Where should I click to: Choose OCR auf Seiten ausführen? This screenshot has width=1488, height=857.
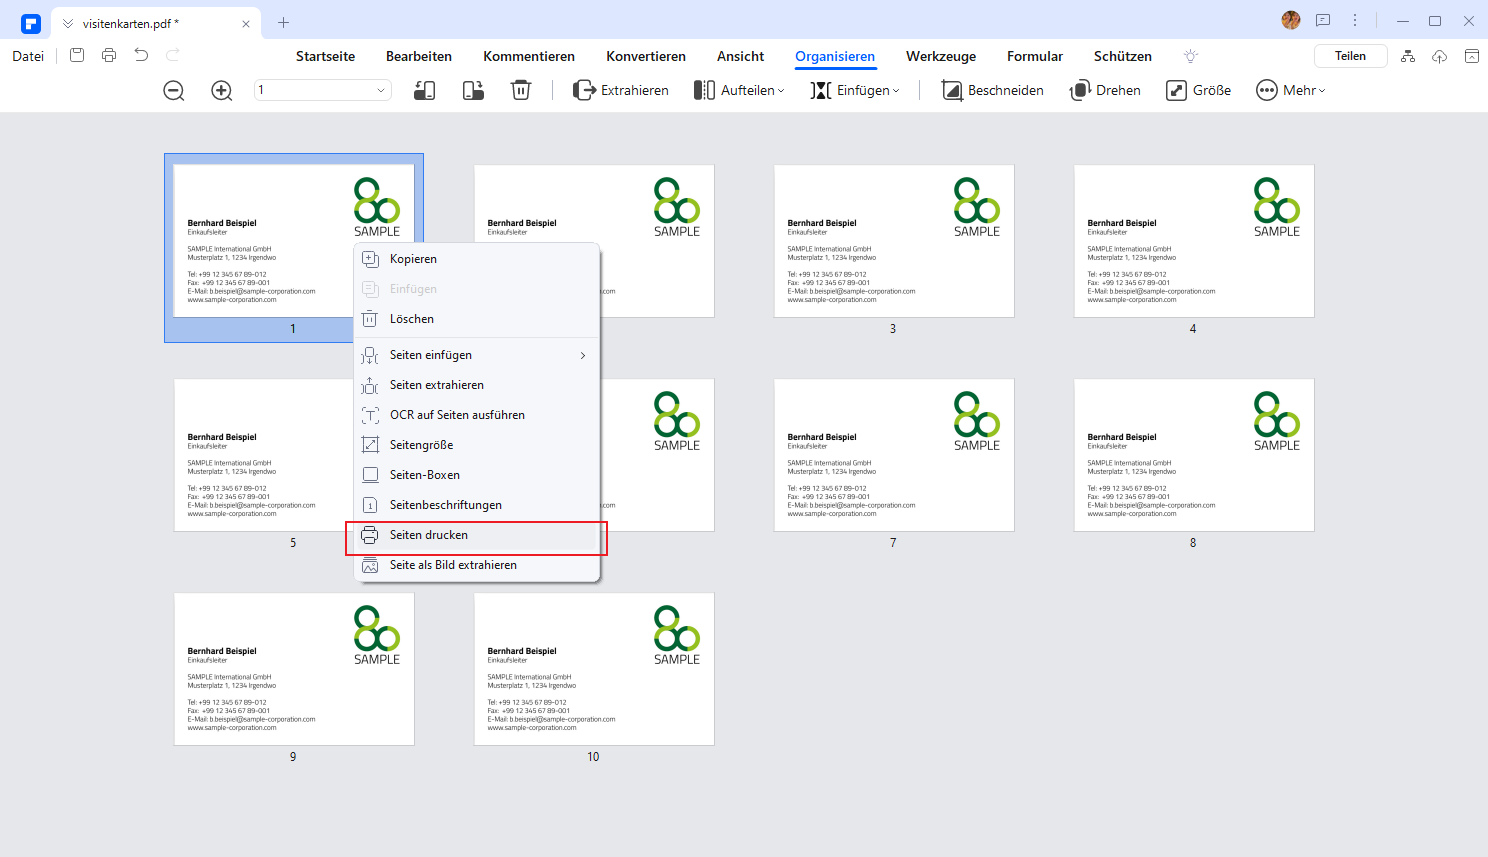[x=477, y=415]
